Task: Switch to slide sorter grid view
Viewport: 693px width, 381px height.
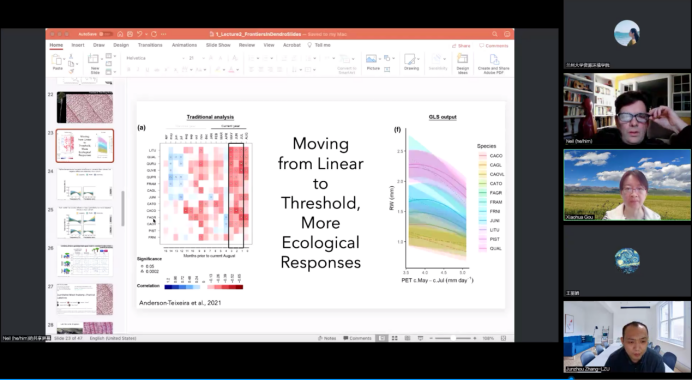Action: pos(395,338)
